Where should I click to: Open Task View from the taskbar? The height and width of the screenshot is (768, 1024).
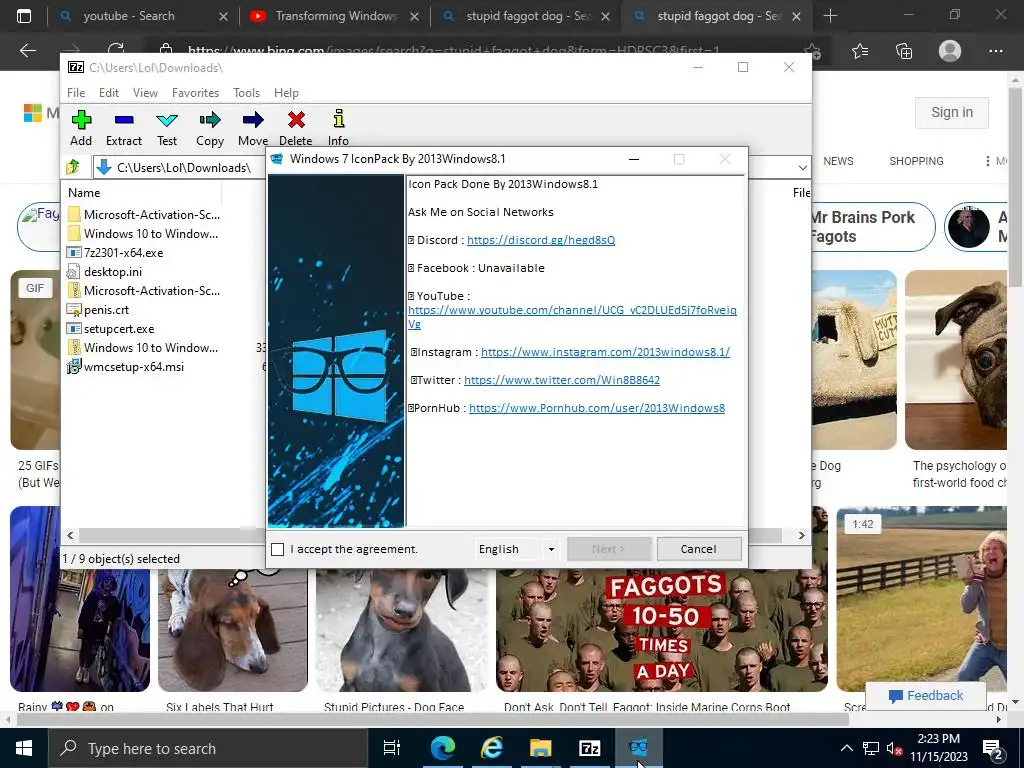click(x=392, y=748)
